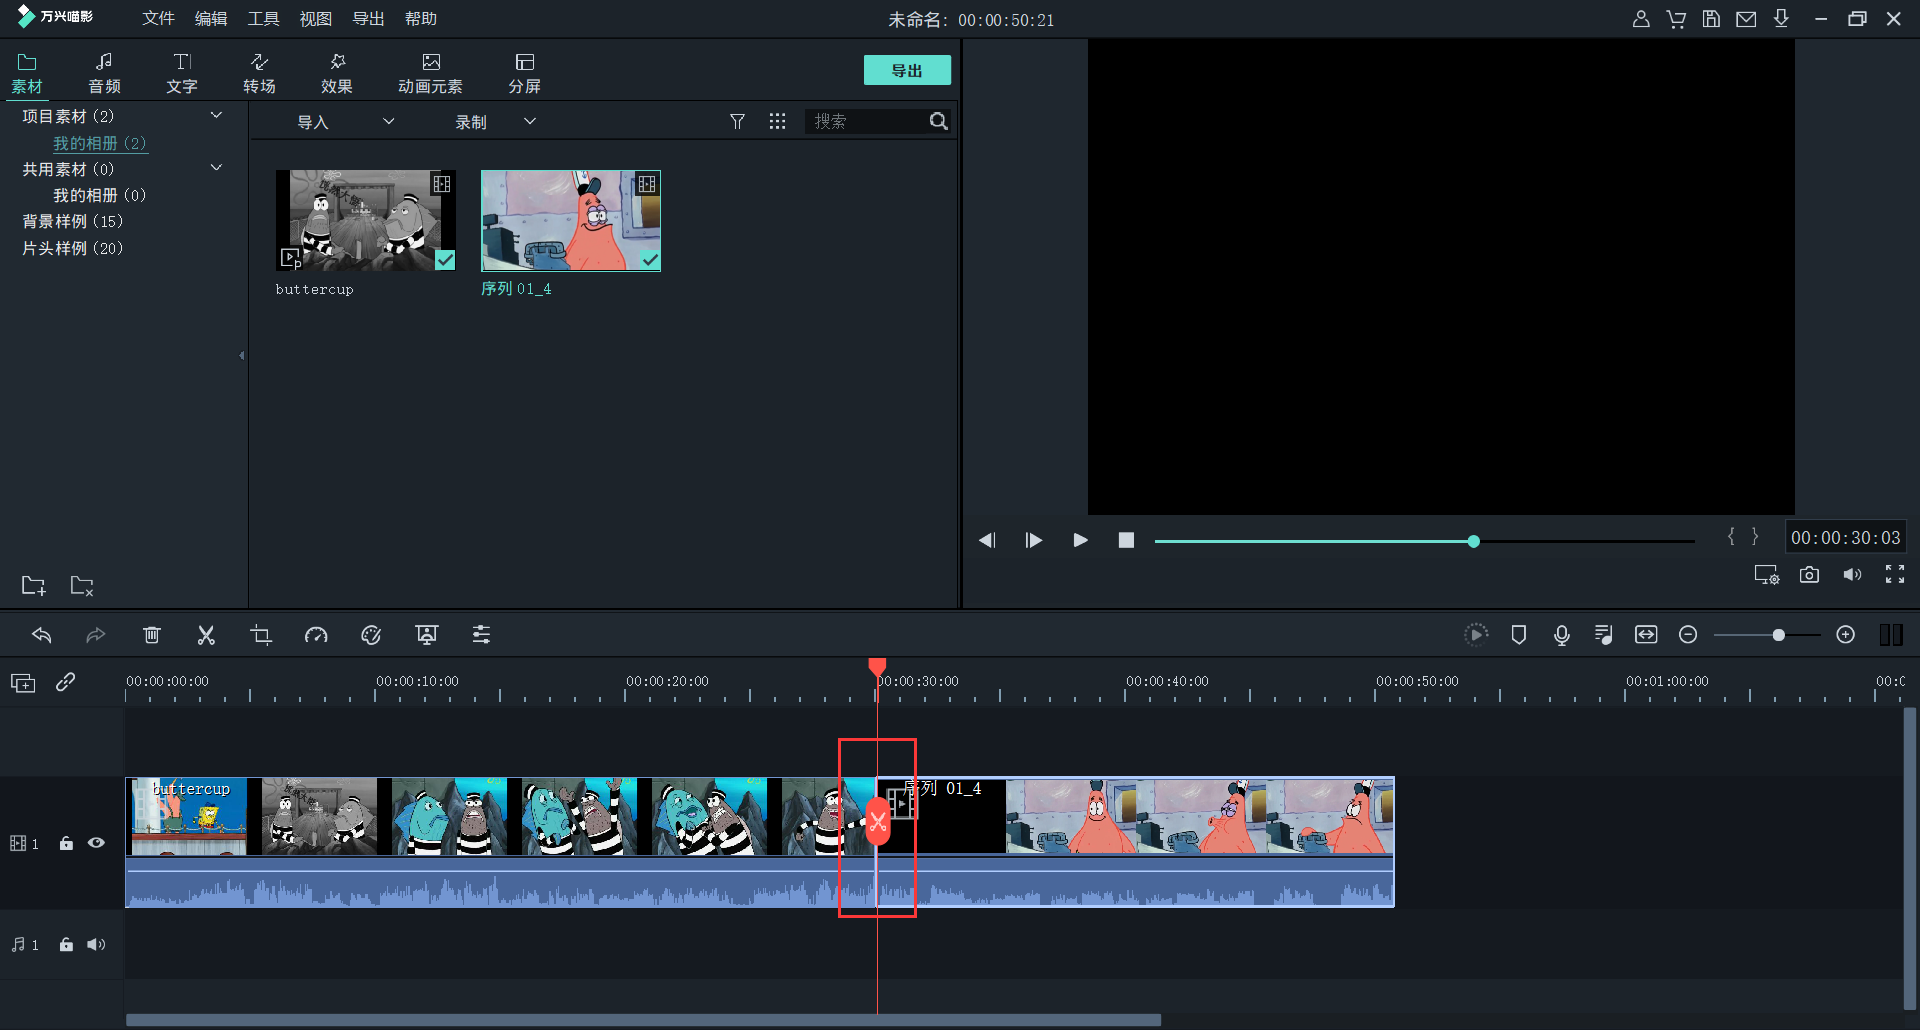Click the delete trash icon
Screen dimensions: 1920x1030
[151, 635]
